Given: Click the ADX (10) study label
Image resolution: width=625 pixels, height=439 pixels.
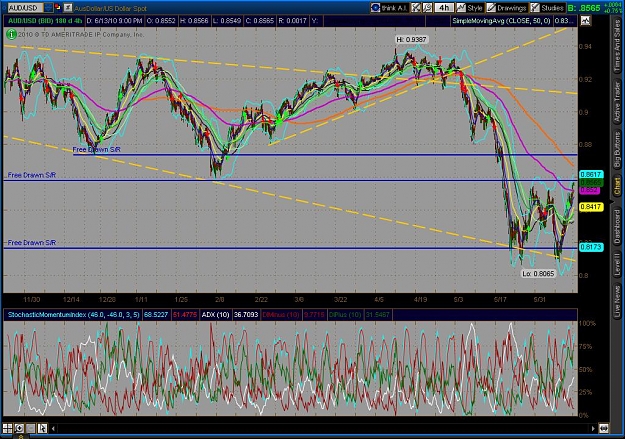Looking at the screenshot, I should pyautogui.click(x=215, y=315).
